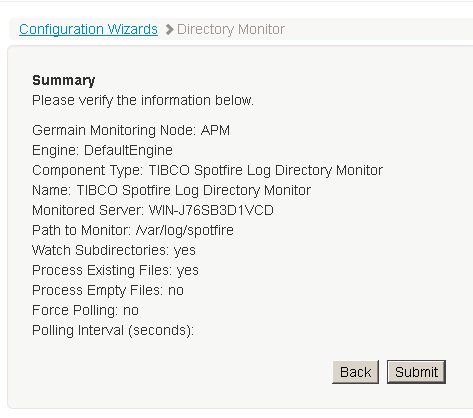Select the Germain Monitoring Node: APM line
Screen dimensions: 473x418
coord(131,130)
